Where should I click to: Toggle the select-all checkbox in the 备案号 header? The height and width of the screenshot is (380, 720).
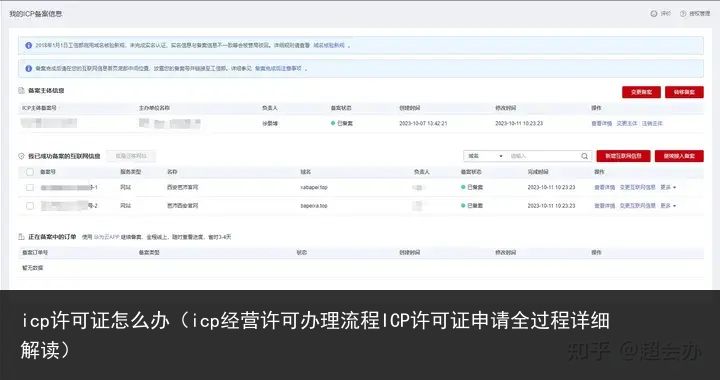30,172
